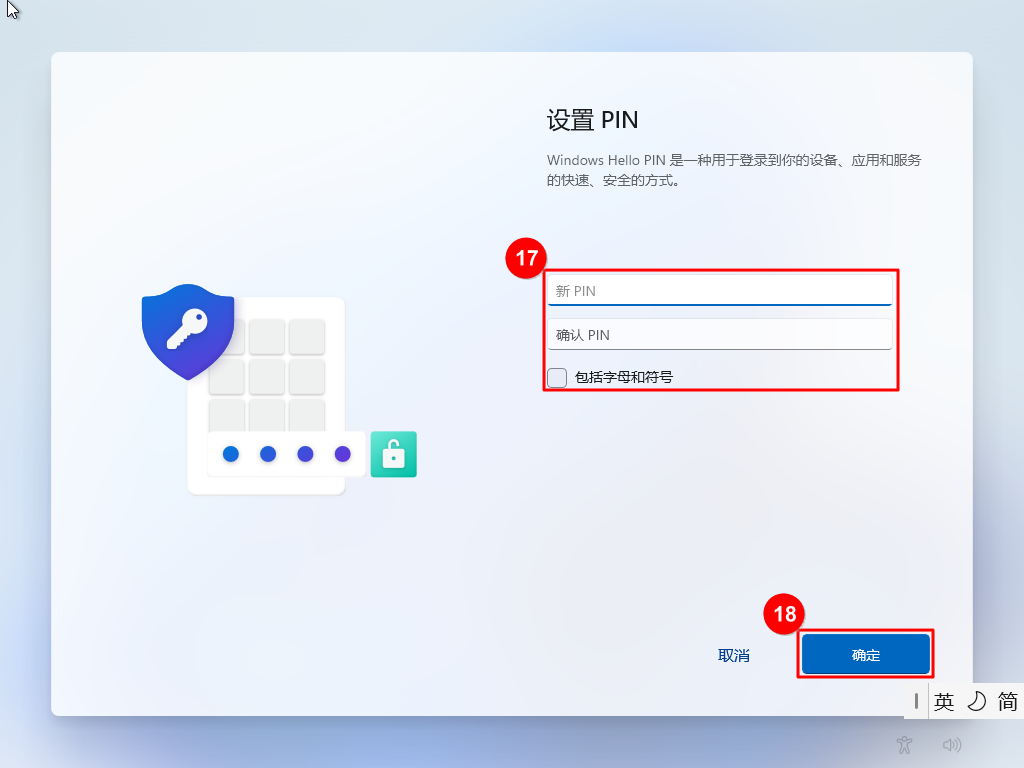Click the 包括字母和符号 checkbox label
Image resolution: width=1024 pixels, height=768 pixels.
tap(624, 377)
